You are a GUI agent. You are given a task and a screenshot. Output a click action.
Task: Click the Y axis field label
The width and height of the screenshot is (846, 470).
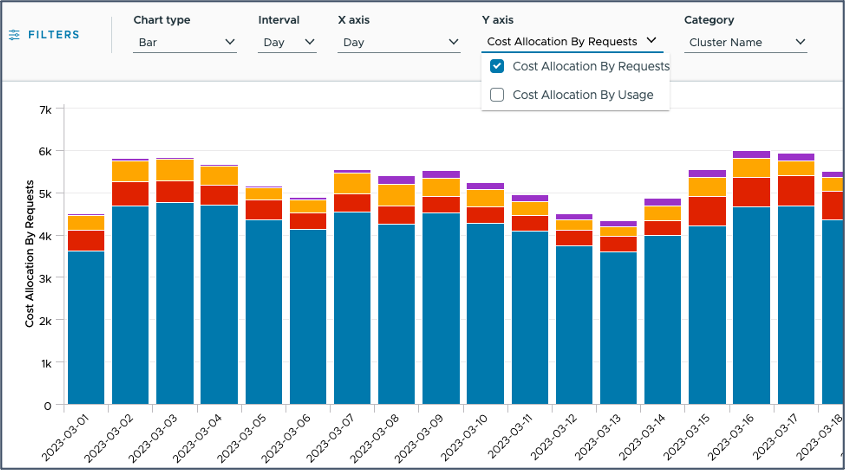pyautogui.click(x=497, y=20)
